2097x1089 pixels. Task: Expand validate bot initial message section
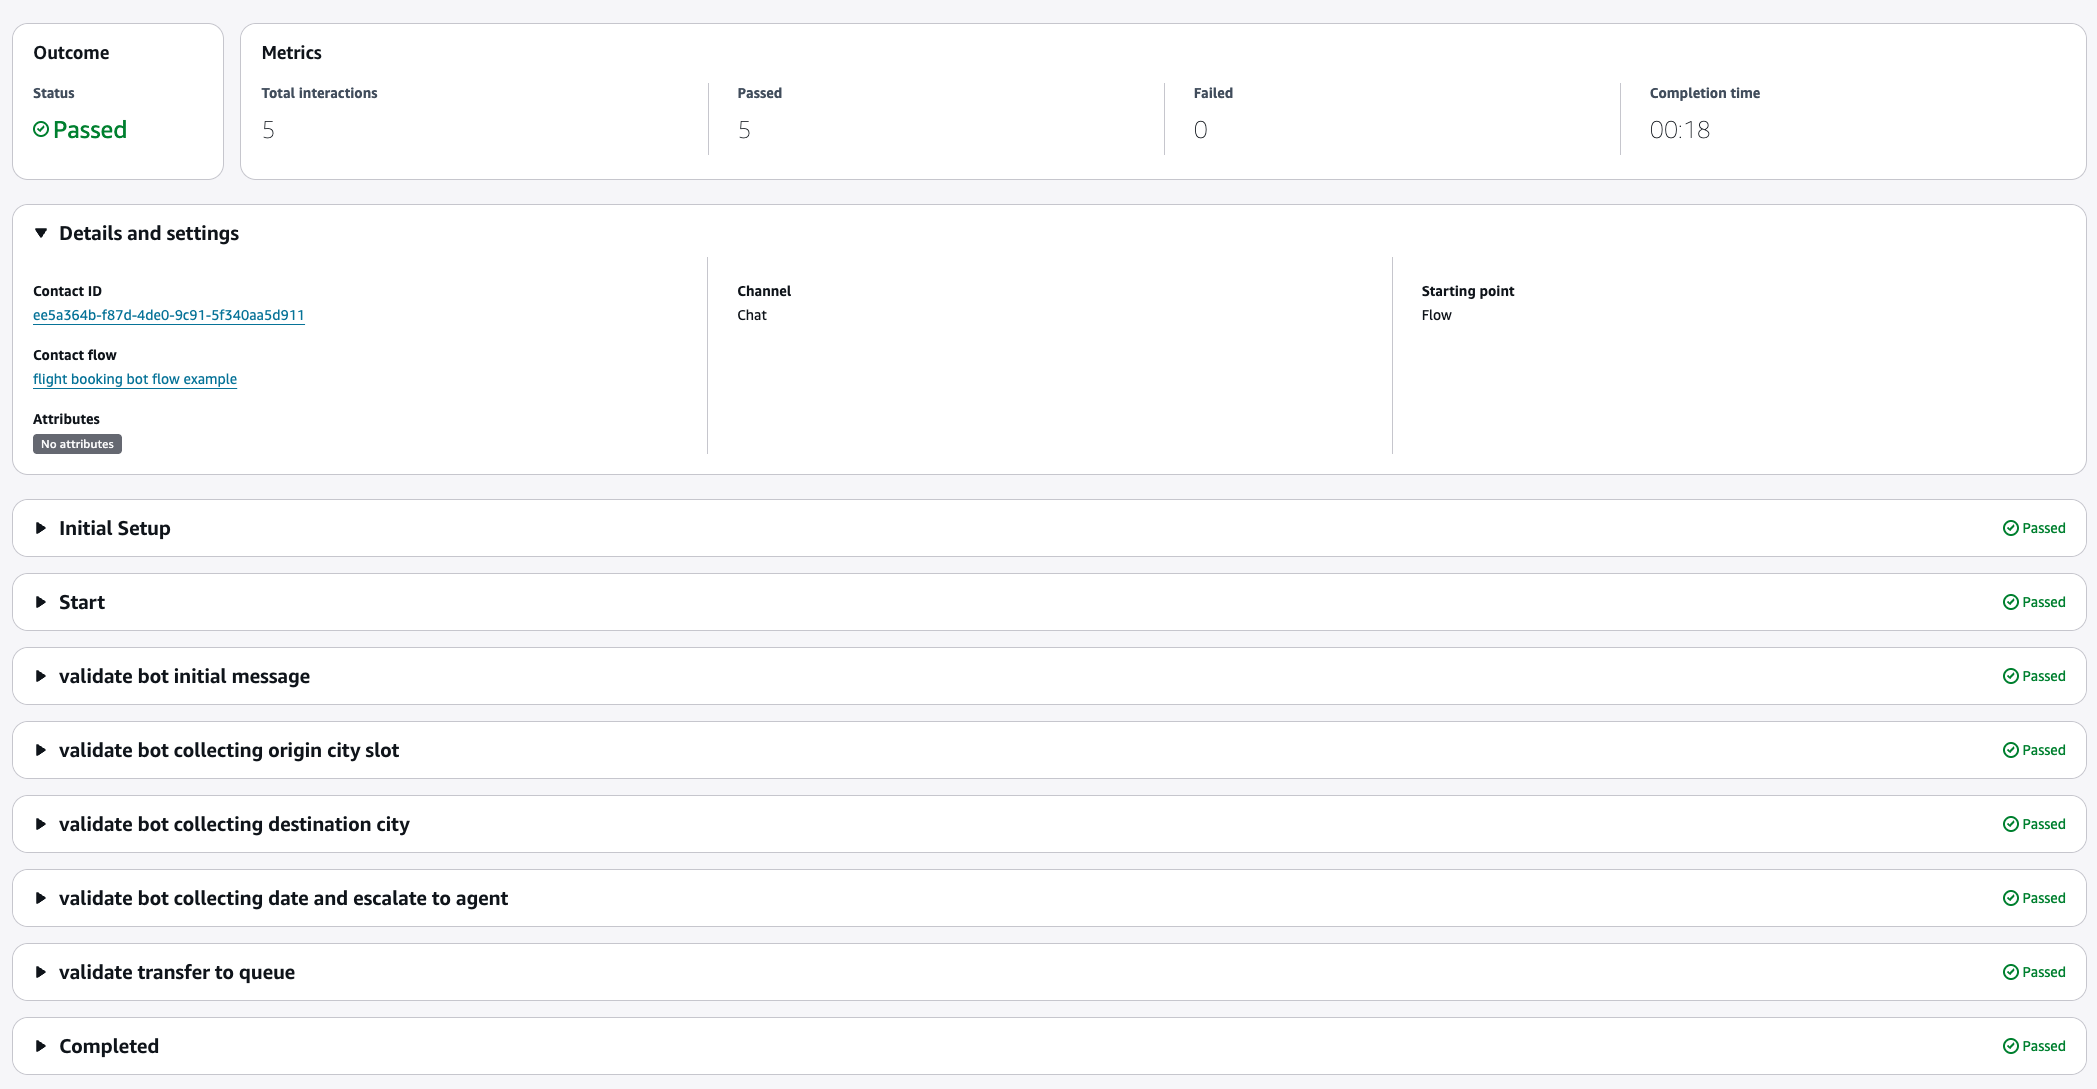click(x=41, y=676)
